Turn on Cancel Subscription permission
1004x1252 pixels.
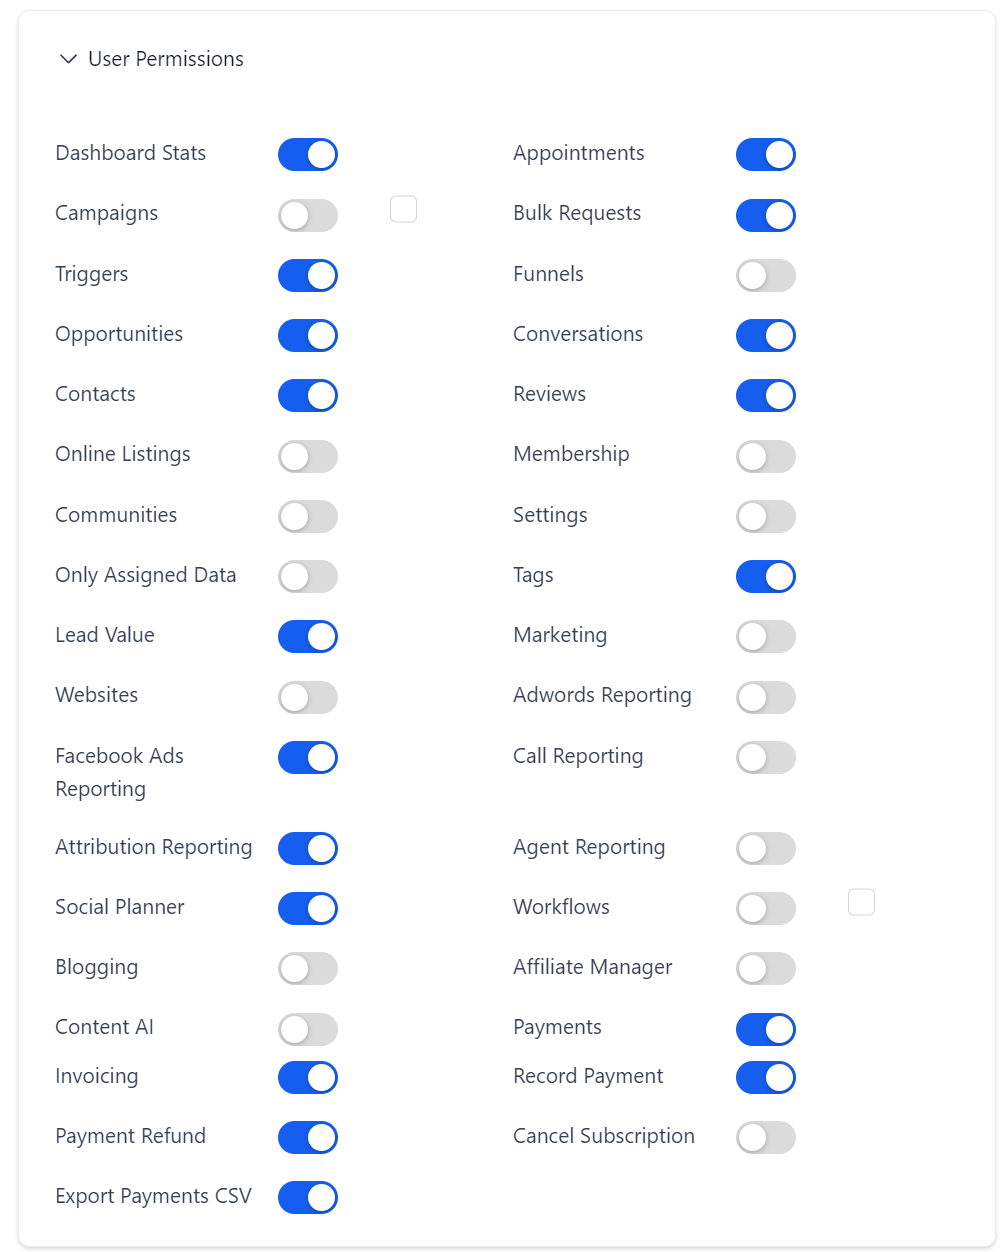tap(766, 1137)
